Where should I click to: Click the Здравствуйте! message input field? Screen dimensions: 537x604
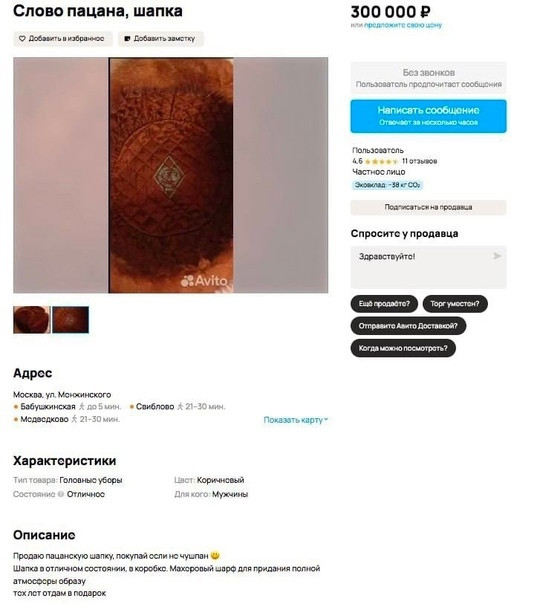pyautogui.click(x=428, y=267)
